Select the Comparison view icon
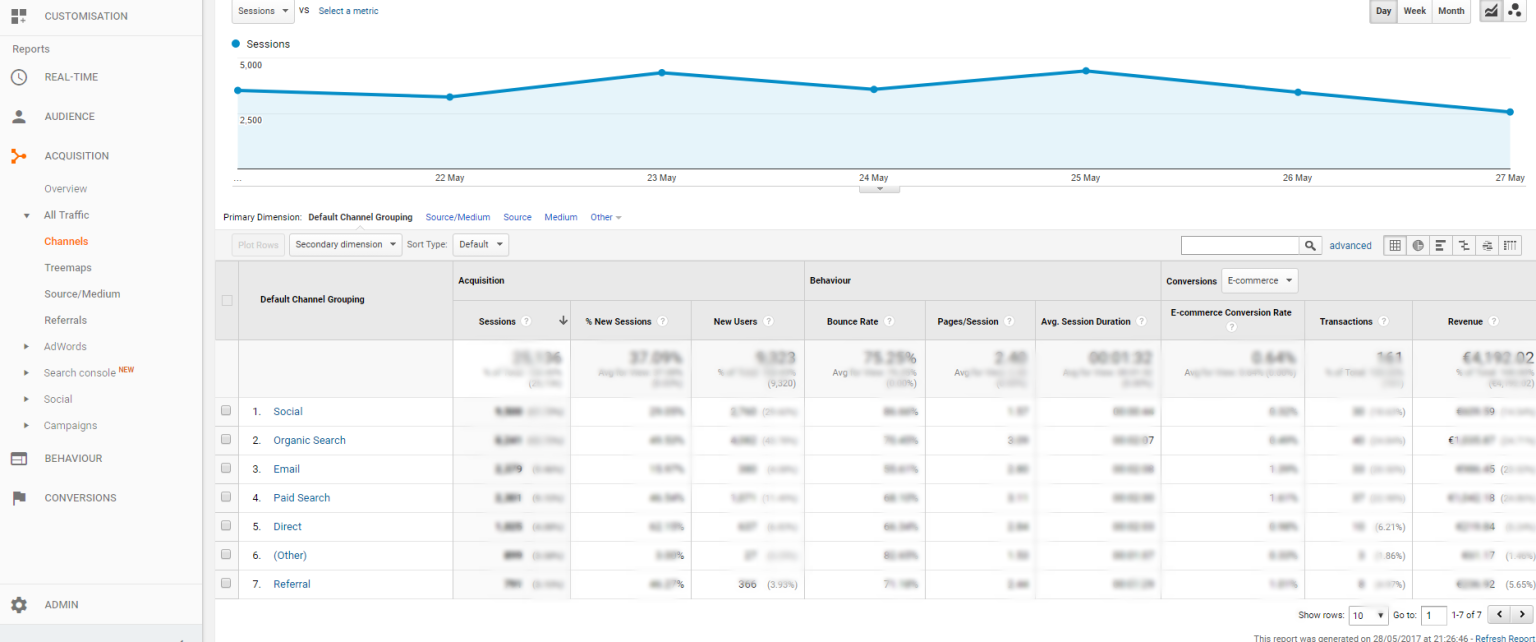This screenshot has height=642, width=1536. point(1464,245)
